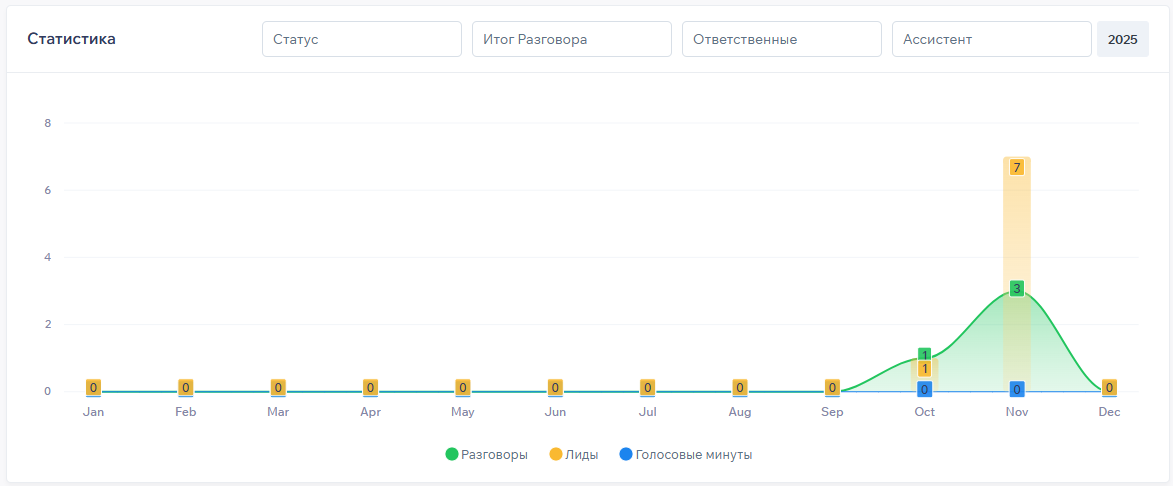Click the green 3 marker at November
This screenshot has height=486, width=1173.
click(x=1016, y=289)
